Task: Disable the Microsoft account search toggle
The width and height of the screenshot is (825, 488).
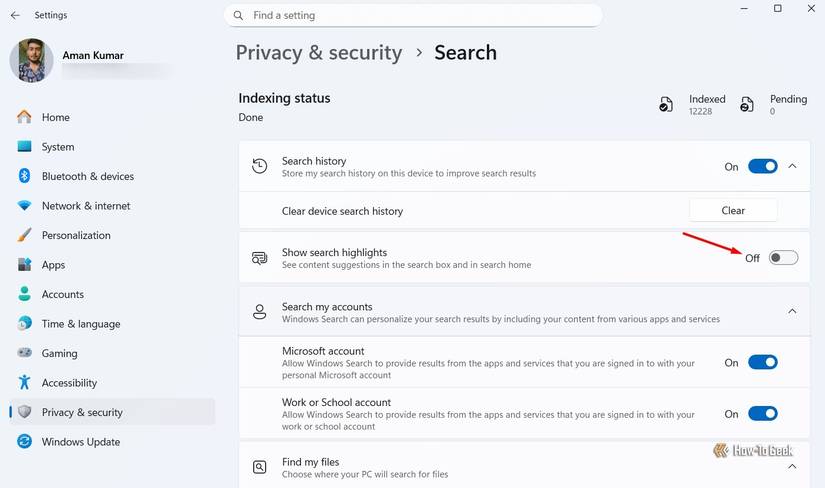Action: (762, 363)
